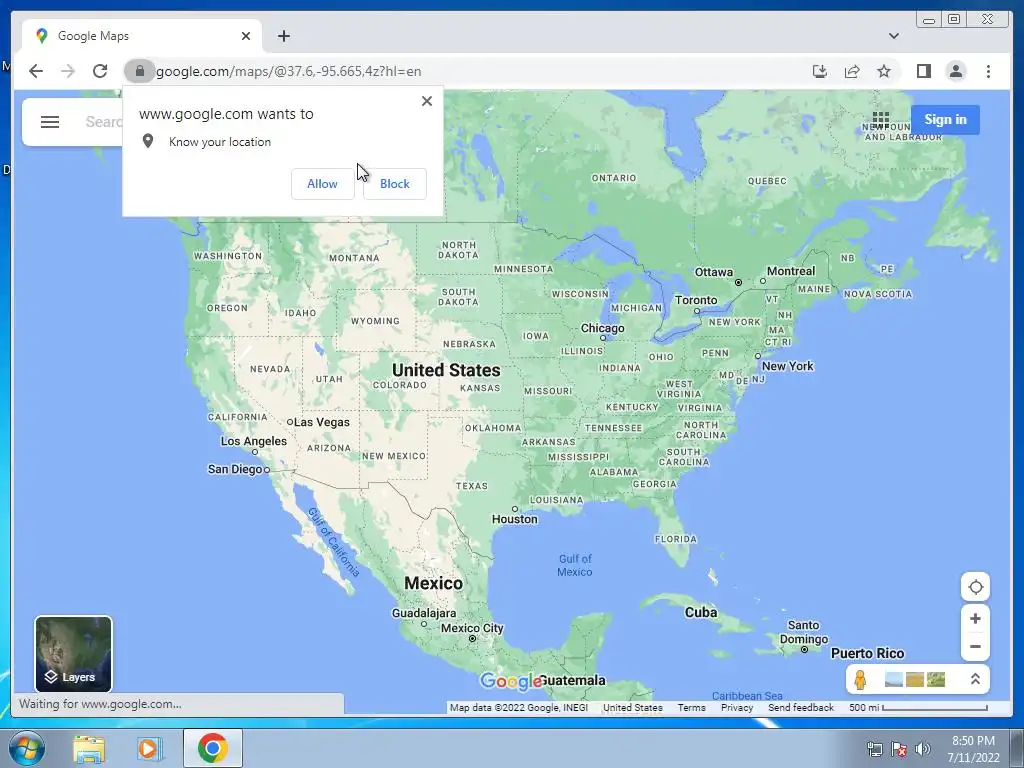Open the Layers map type thumbnail
Image resolution: width=1024 pixels, height=768 pixels.
73,654
